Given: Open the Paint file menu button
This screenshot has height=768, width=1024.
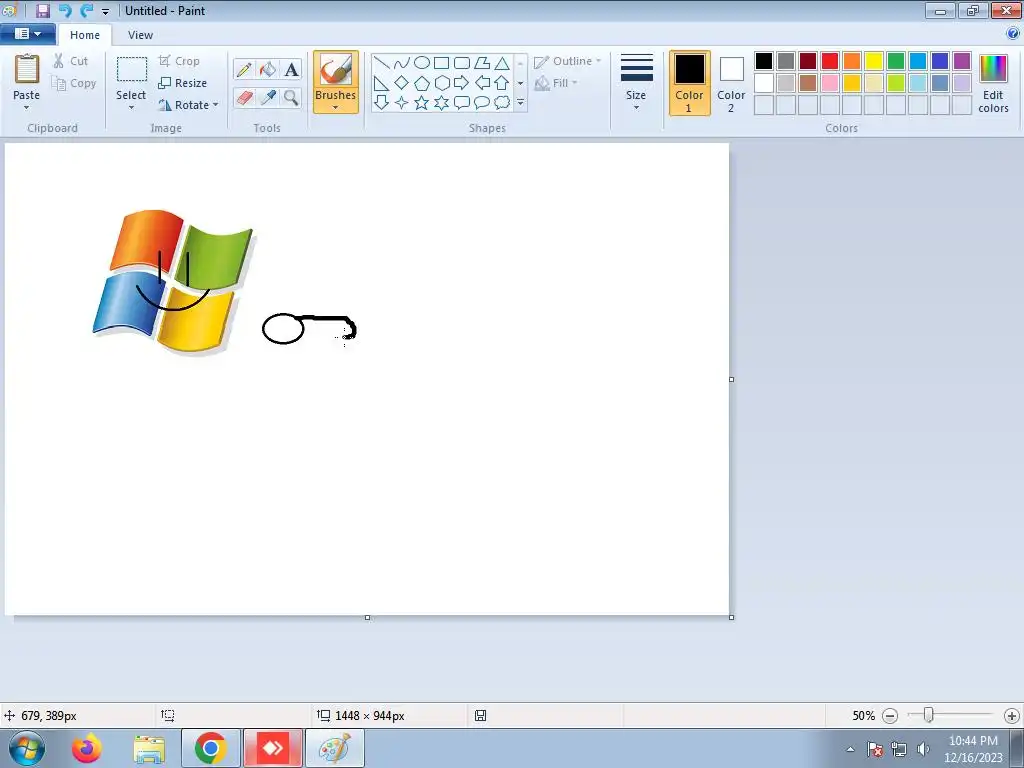Looking at the screenshot, I should (x=27, y=34).
